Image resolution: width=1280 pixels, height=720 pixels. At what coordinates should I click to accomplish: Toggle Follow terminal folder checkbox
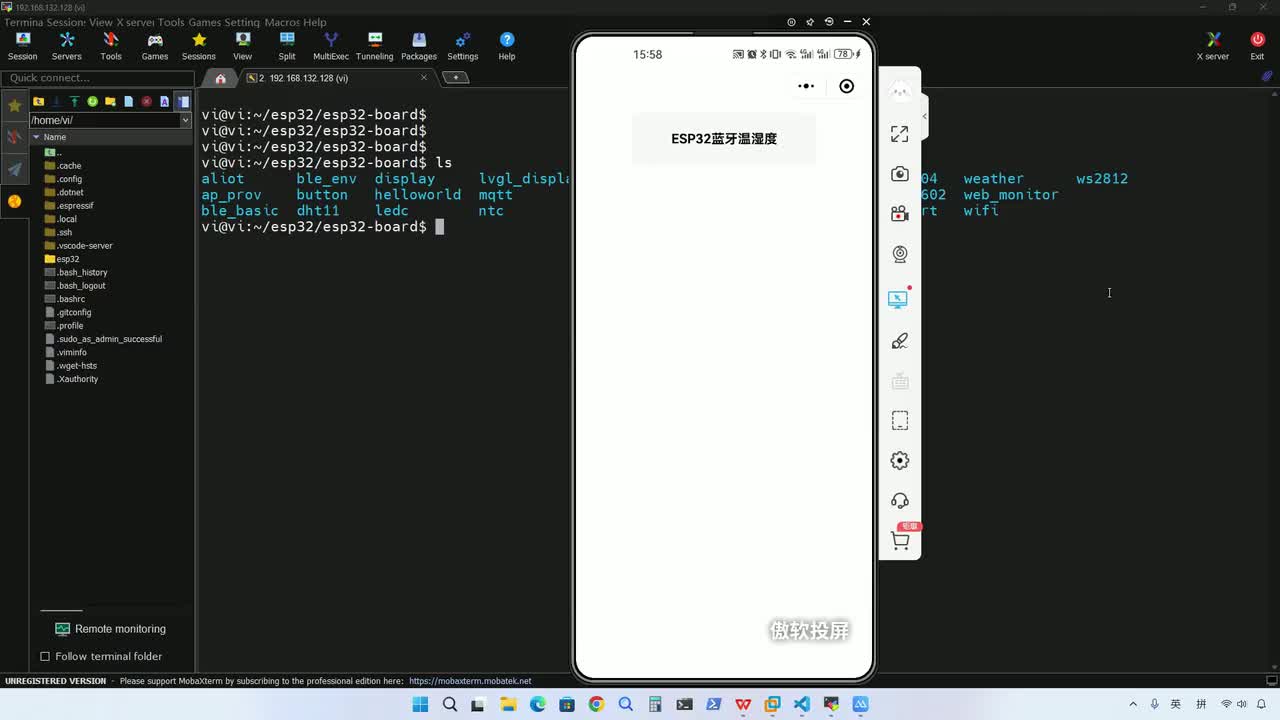pyautogui.click(x=45, y=656)
